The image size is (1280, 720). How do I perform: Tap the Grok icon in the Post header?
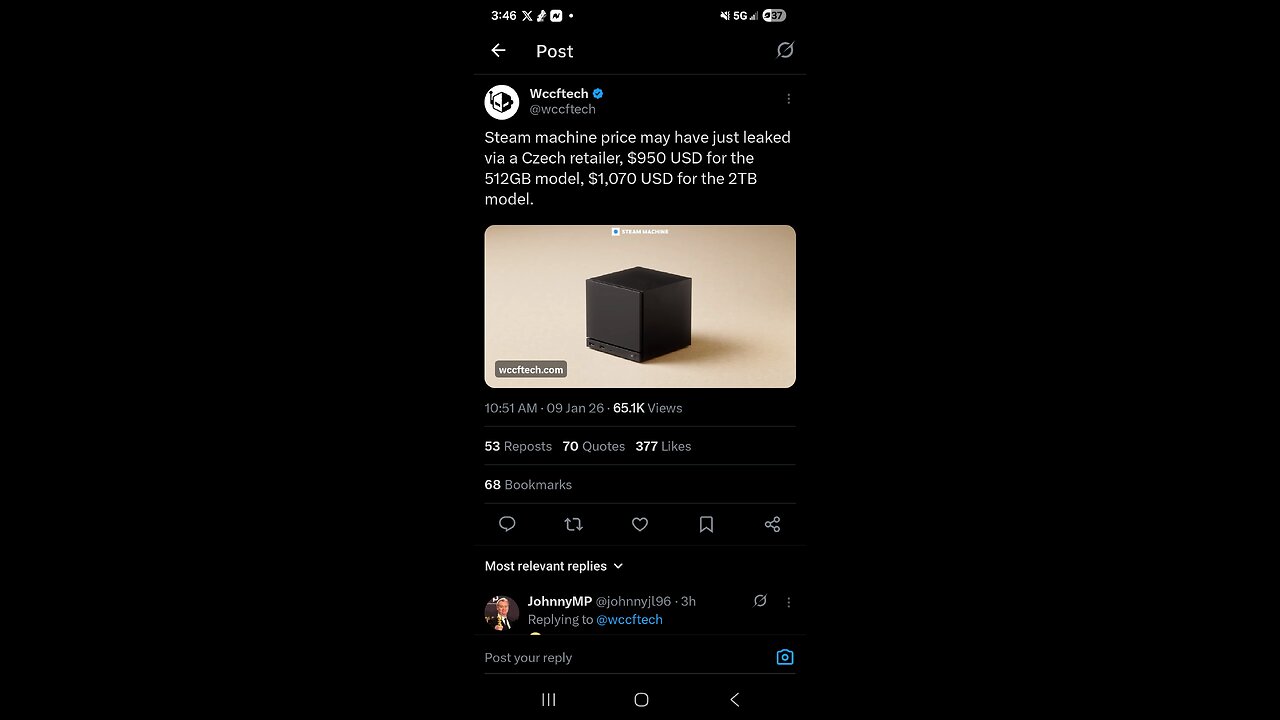(785, 50)
